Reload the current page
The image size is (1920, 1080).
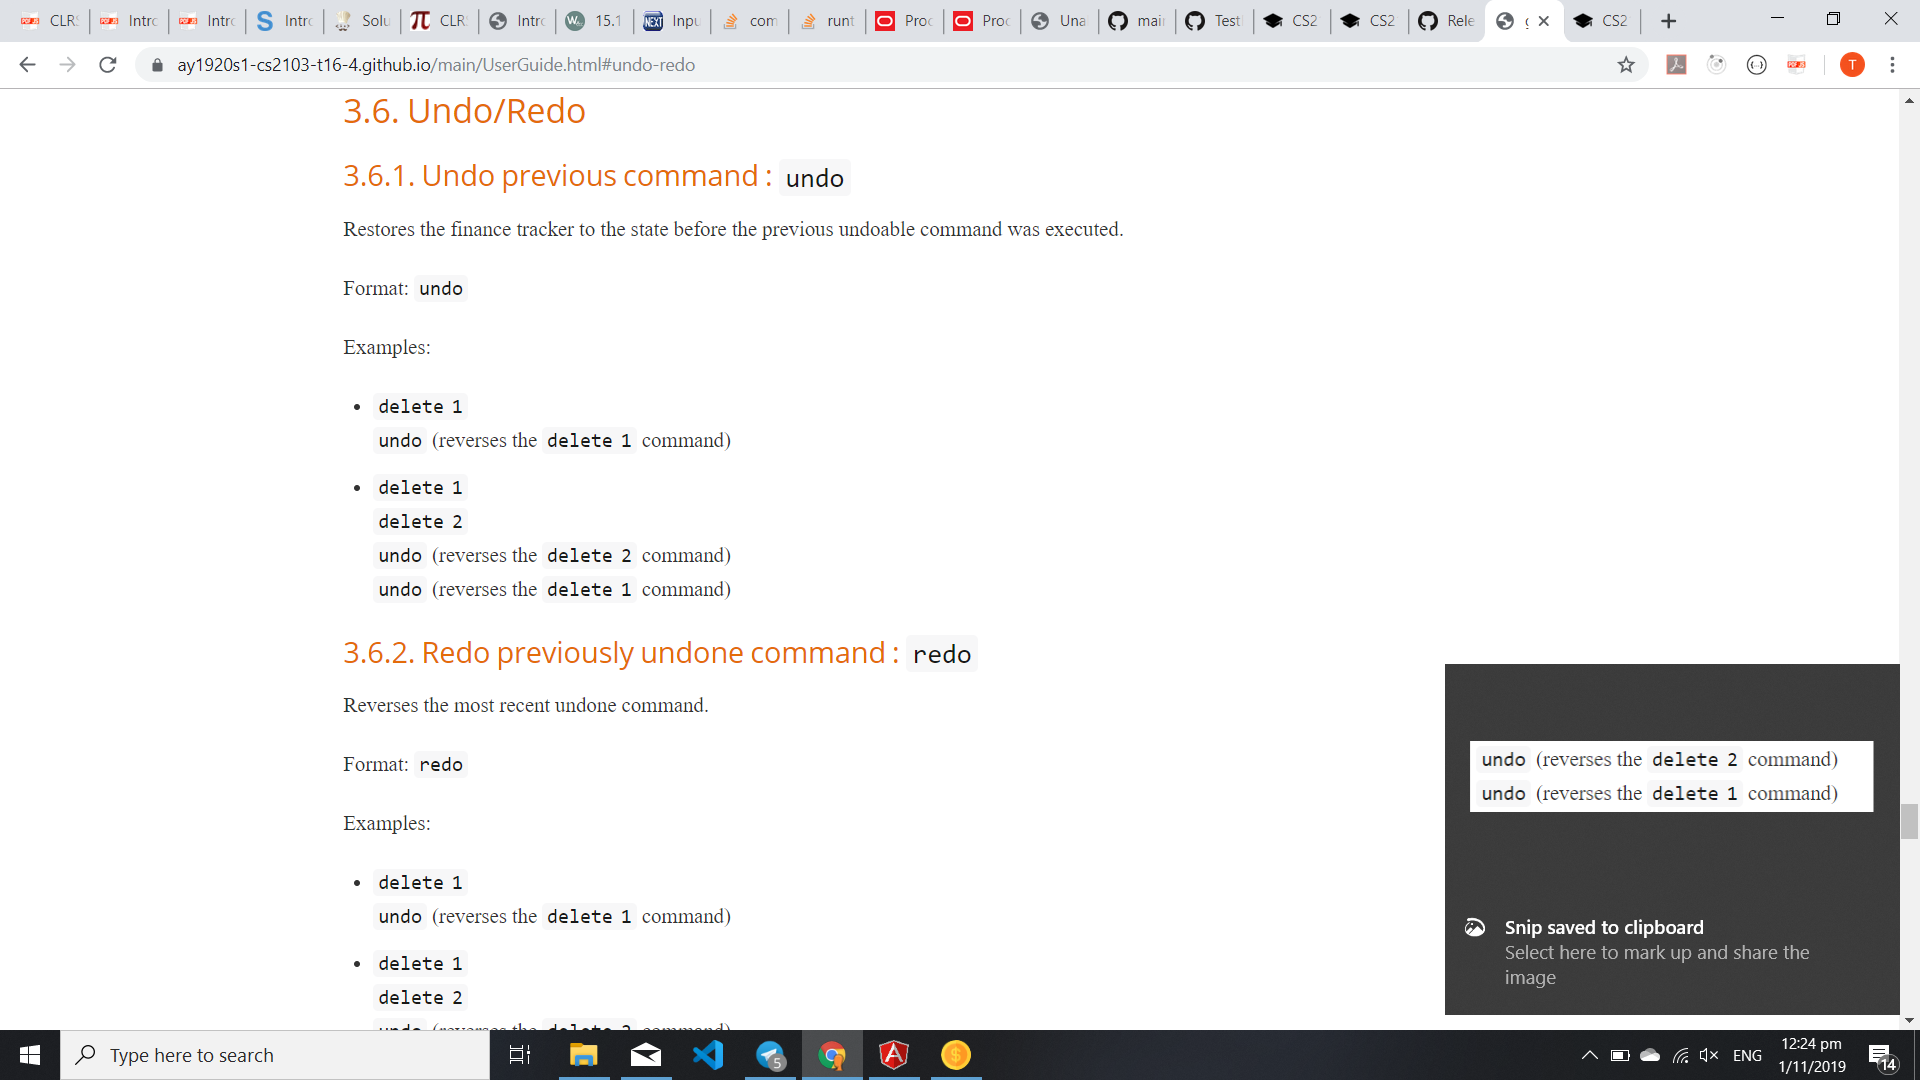pos(108,65)
